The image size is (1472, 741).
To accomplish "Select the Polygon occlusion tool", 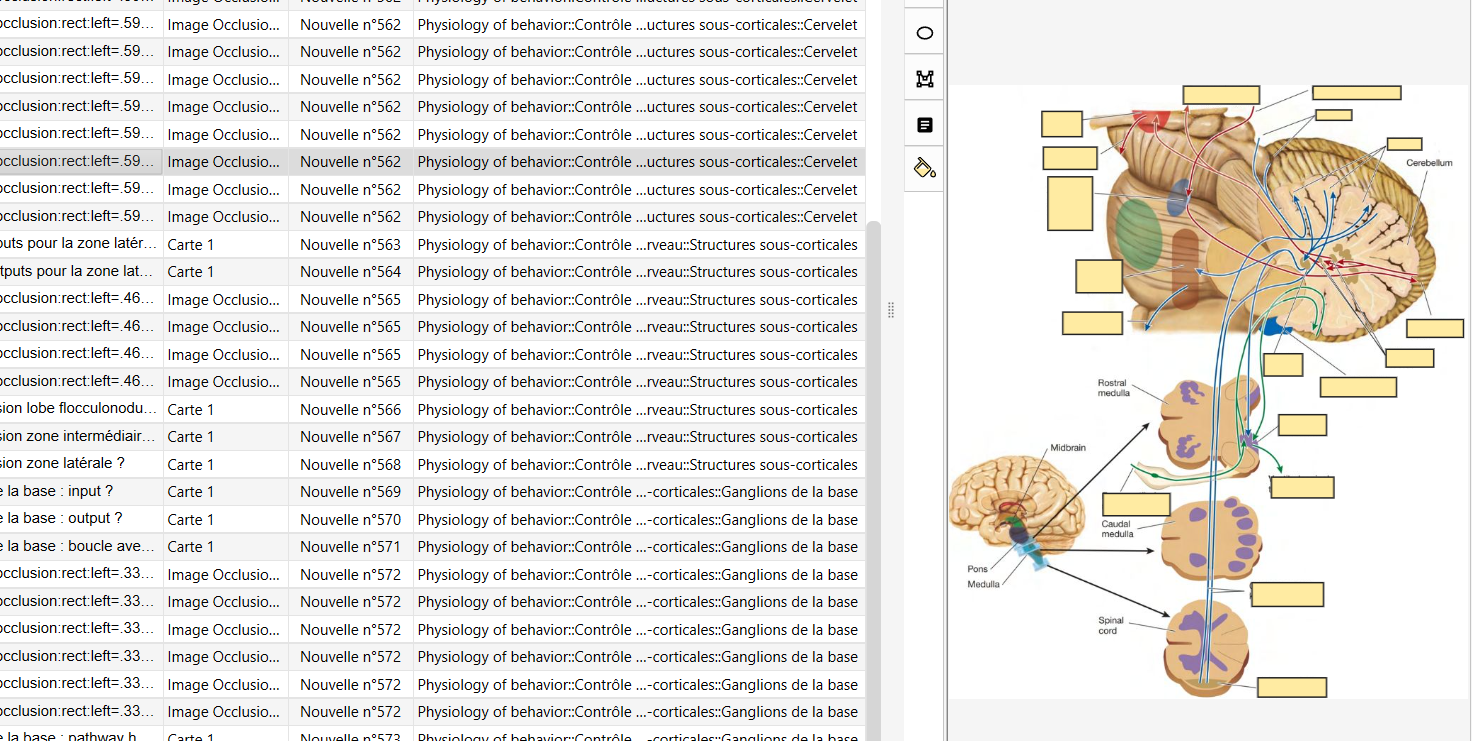I will 924,79.
